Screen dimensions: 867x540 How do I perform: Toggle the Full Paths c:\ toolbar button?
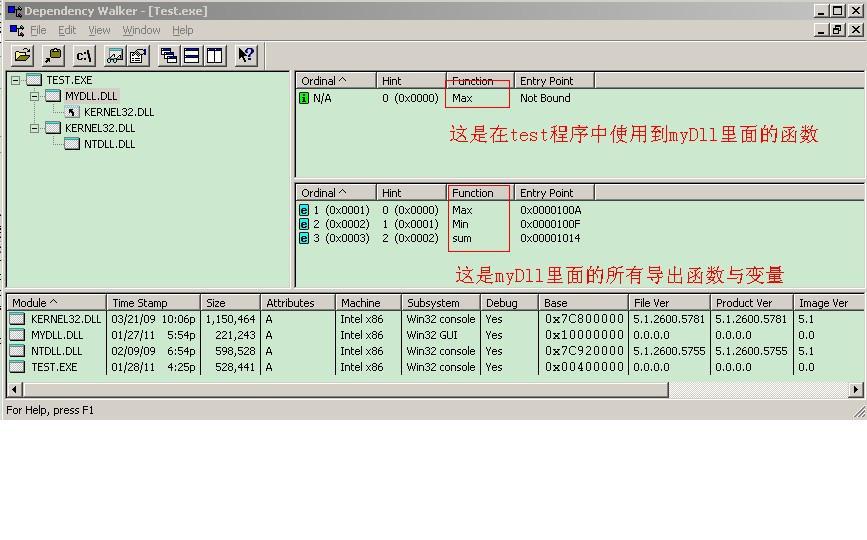pos(84,55)
